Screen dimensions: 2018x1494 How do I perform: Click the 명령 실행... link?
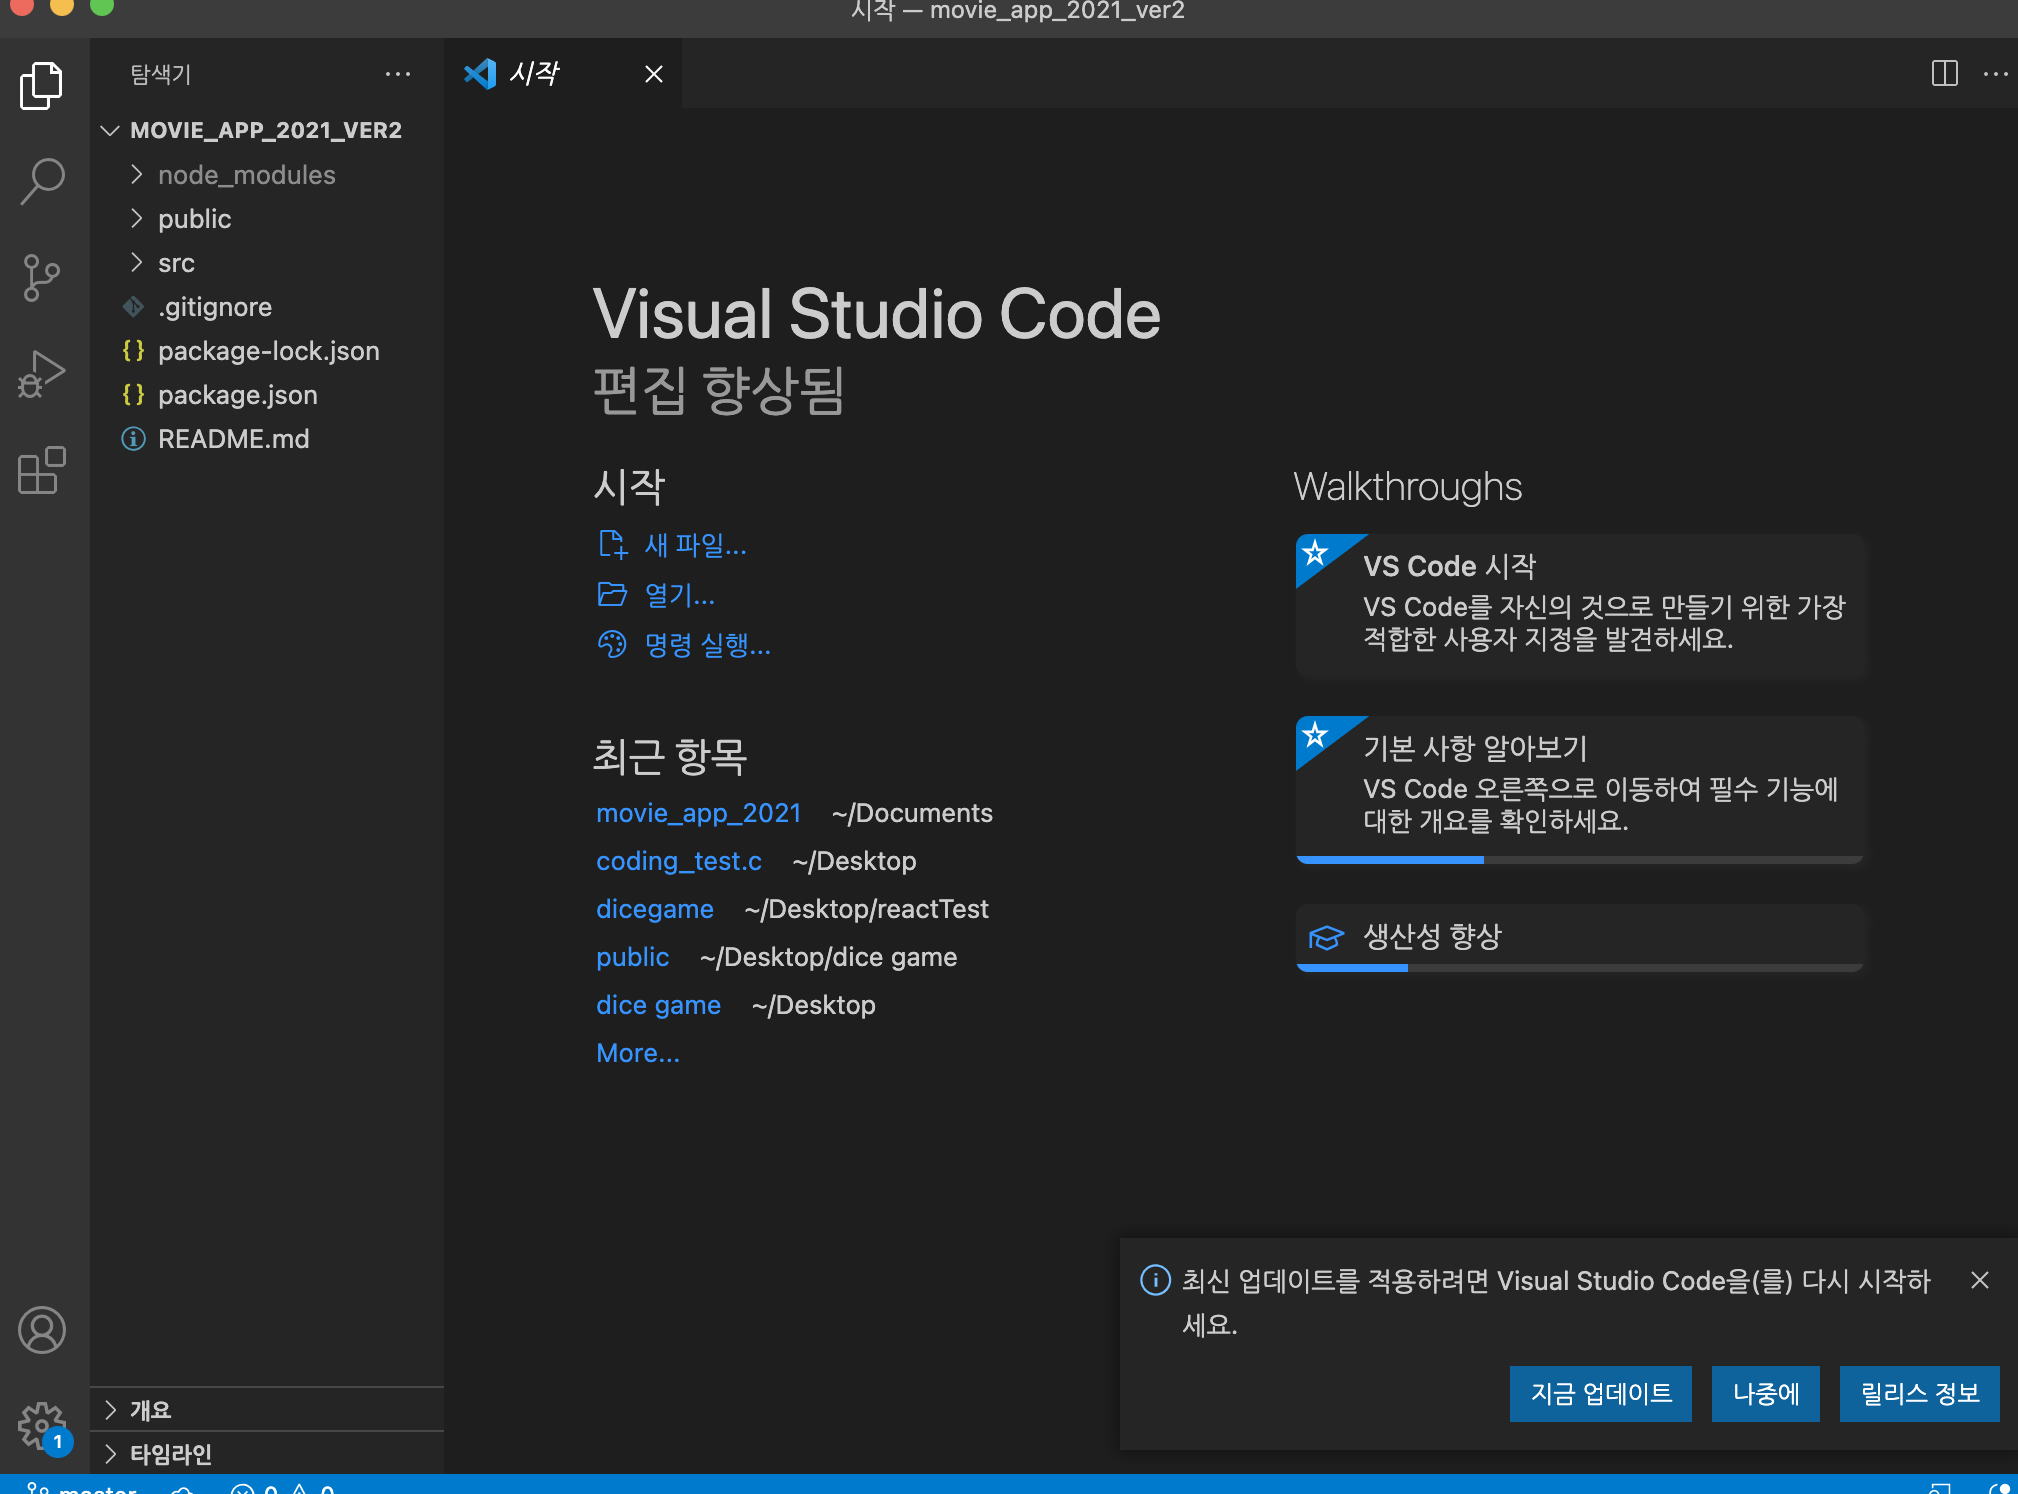pos(708,645)
